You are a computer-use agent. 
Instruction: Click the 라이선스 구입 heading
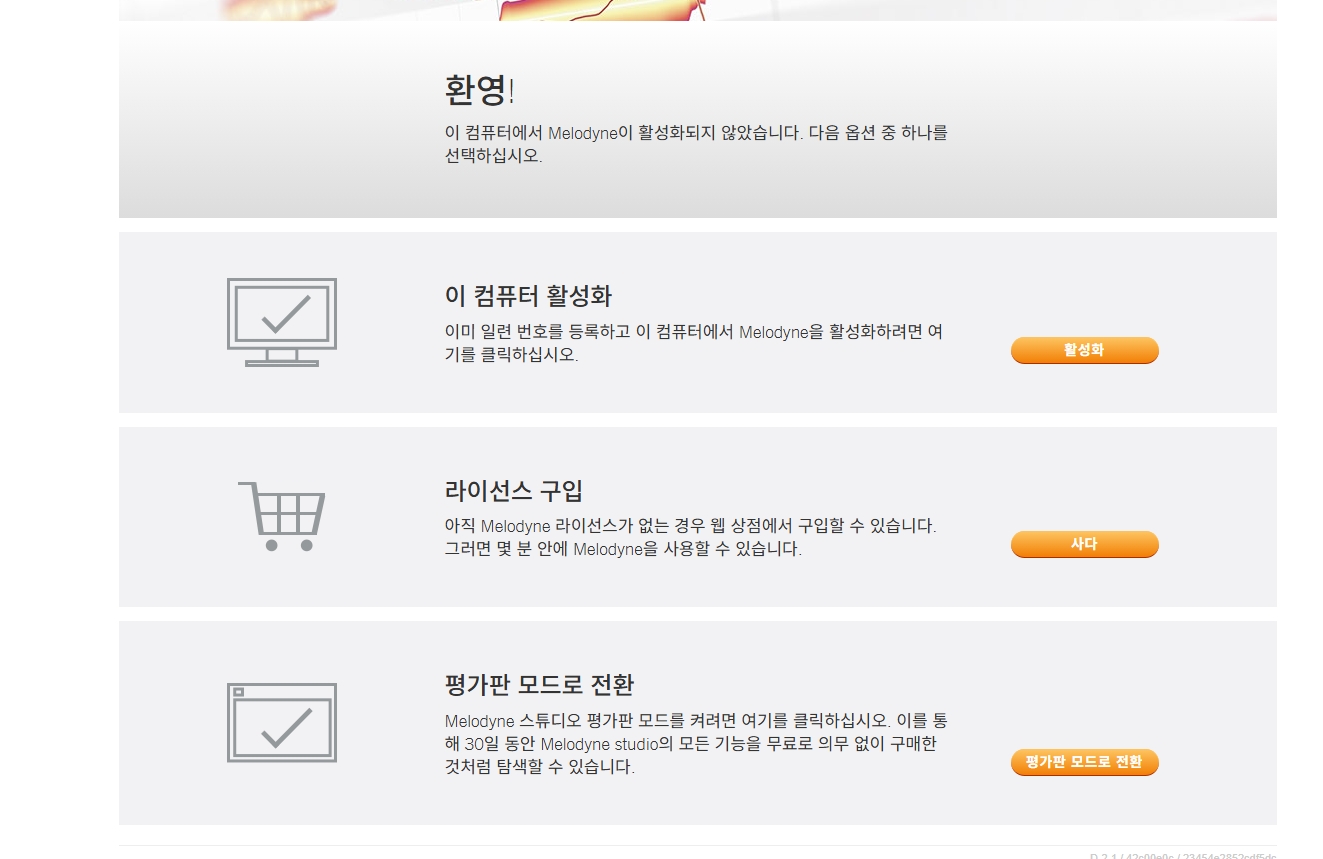(514, 491)
